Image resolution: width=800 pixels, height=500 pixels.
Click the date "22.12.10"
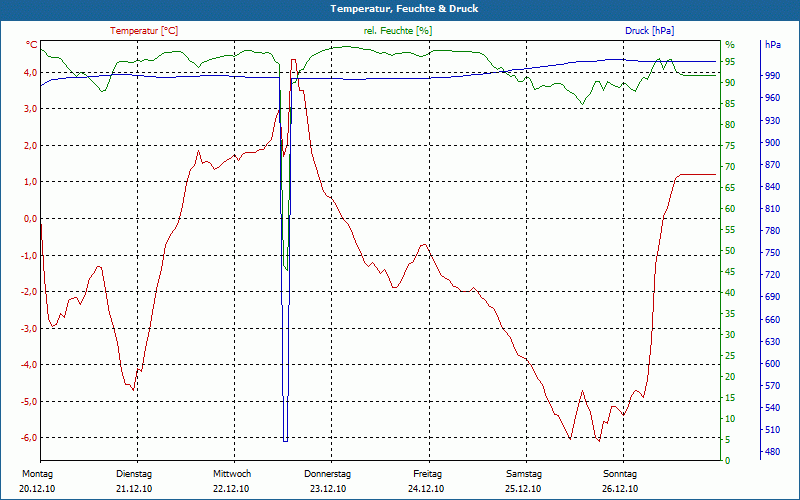[x=231, y=489]
